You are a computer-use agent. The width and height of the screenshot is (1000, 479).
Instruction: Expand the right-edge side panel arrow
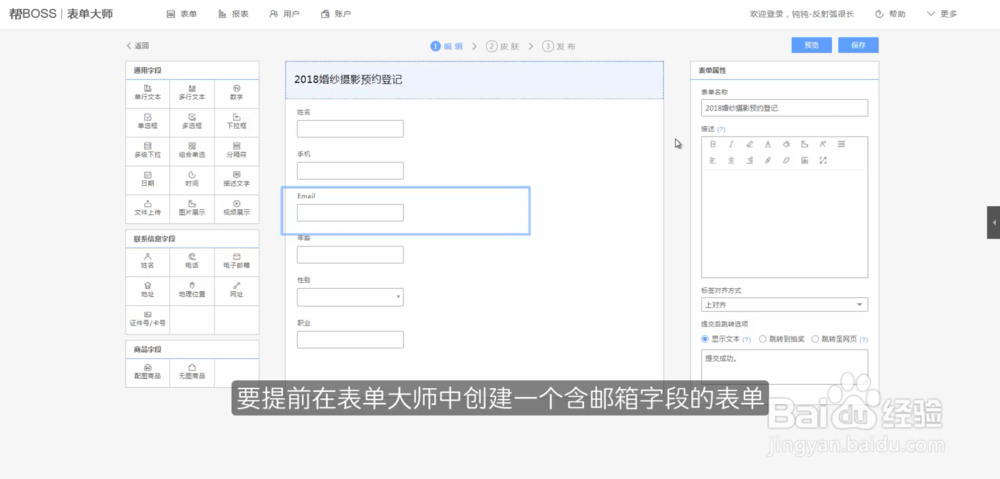coord(994,223)
